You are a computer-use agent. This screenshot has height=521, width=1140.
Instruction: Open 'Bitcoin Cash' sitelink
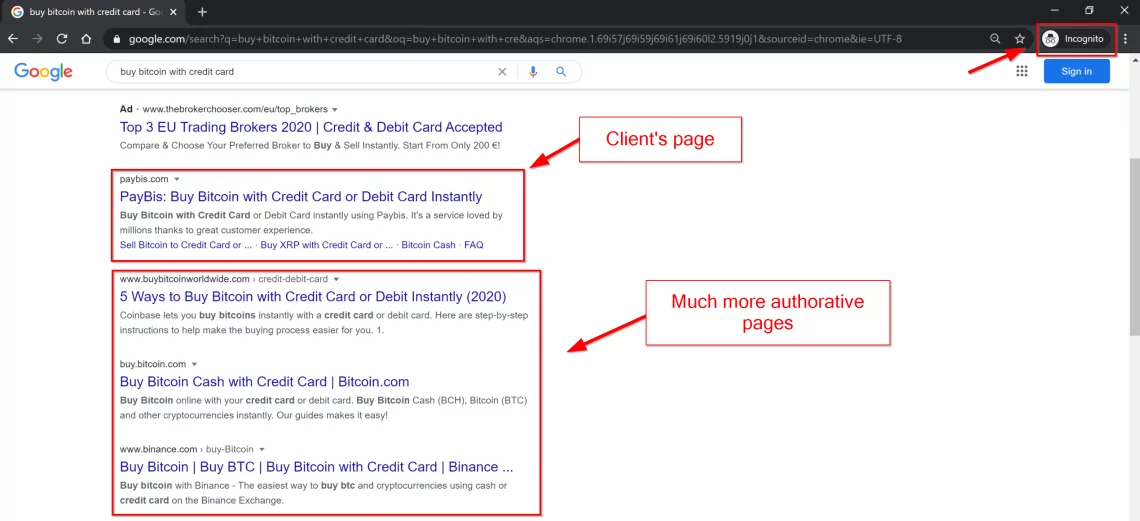pyautogui.click(x=428, y=245)
